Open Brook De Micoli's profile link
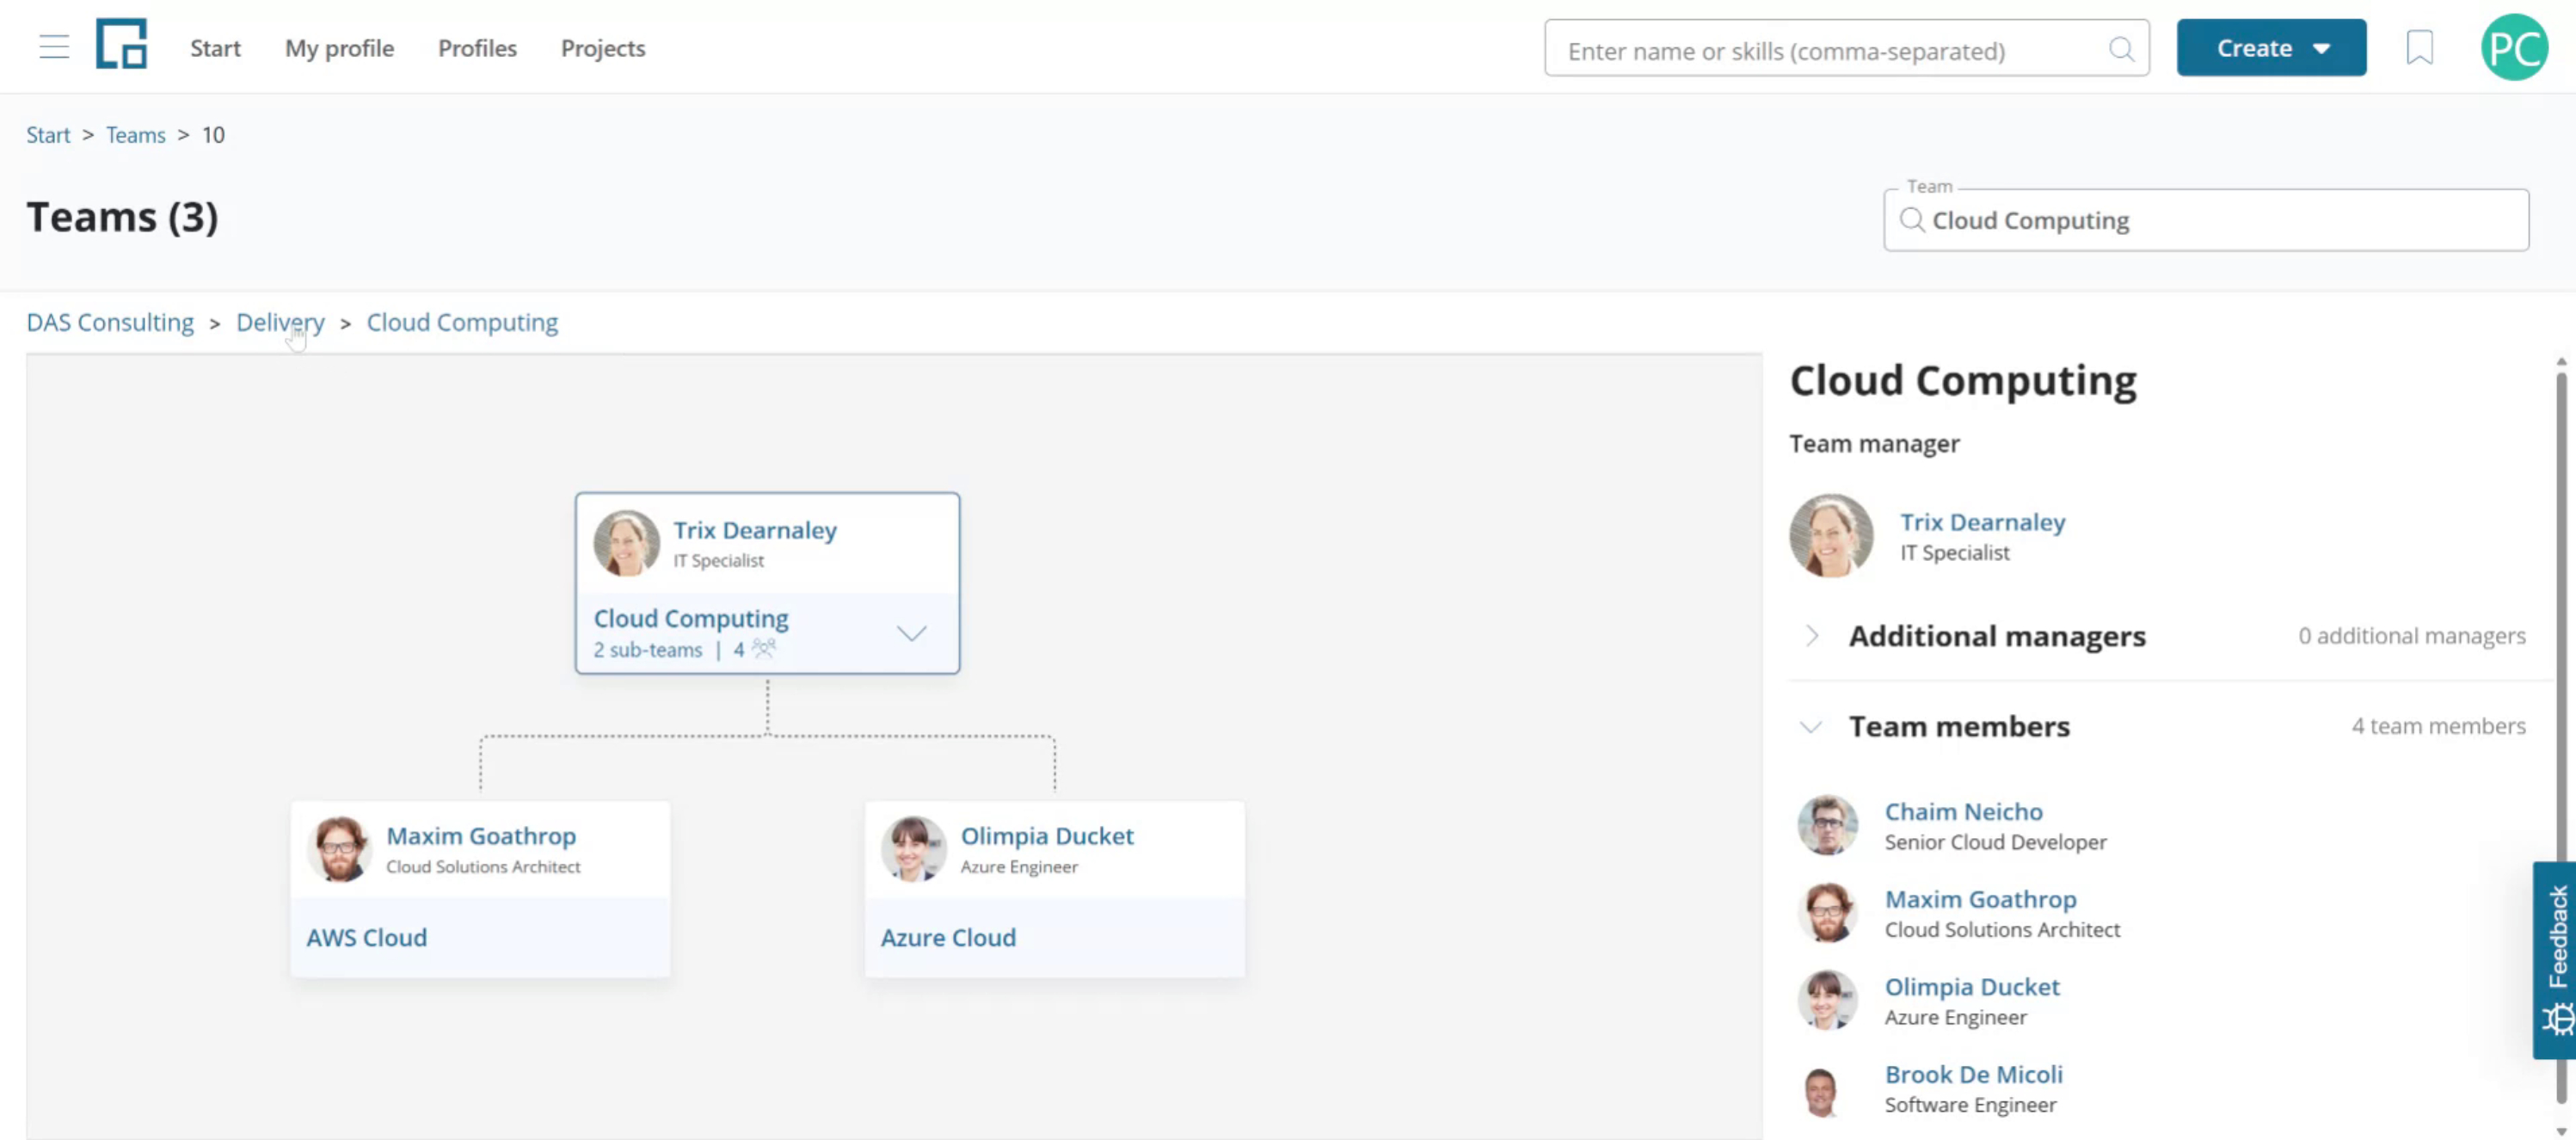Image resolution: width=2576 pixels, height=1140 pixels. tap(1973, 1074)
